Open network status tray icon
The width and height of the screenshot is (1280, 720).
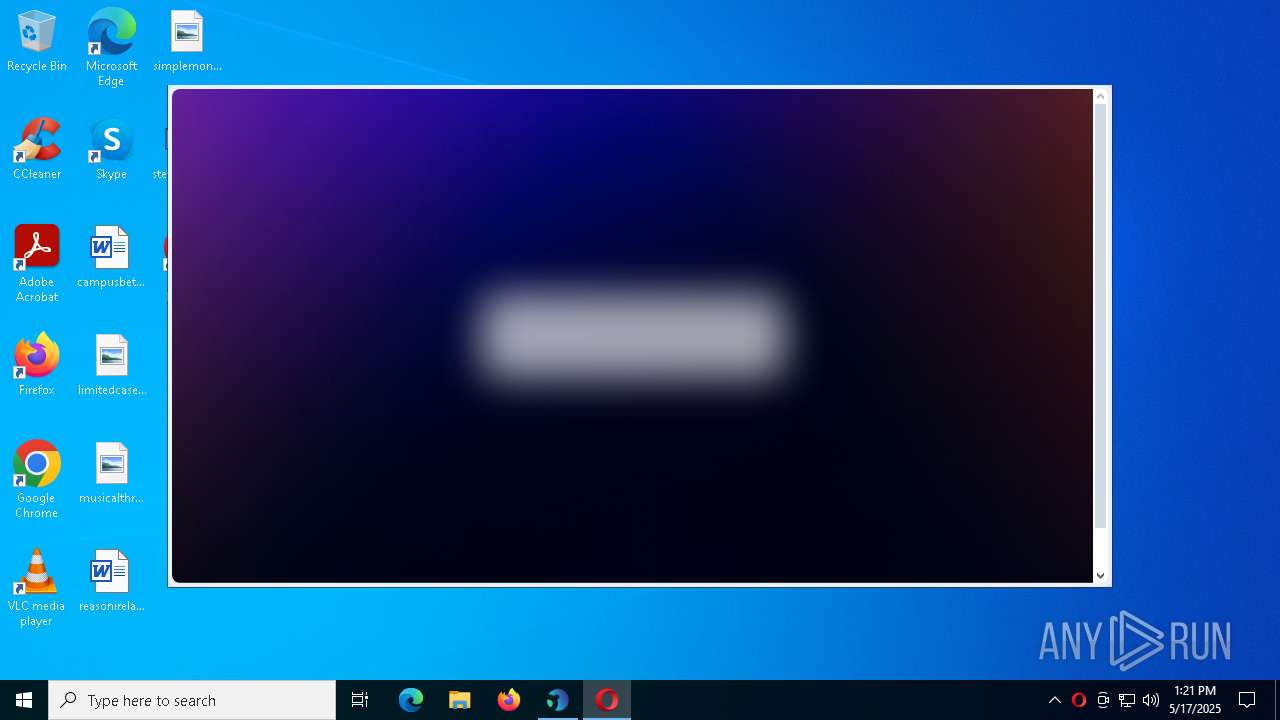point(1127,700)
